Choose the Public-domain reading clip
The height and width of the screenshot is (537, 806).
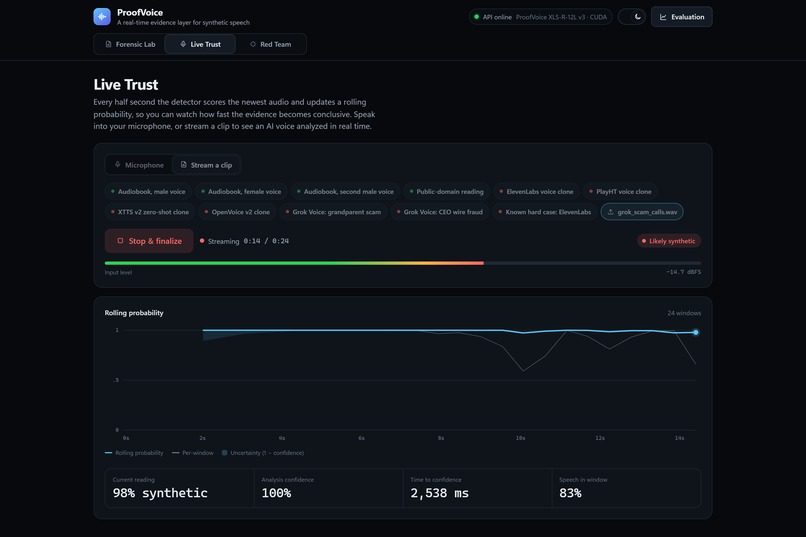(447, 192)
